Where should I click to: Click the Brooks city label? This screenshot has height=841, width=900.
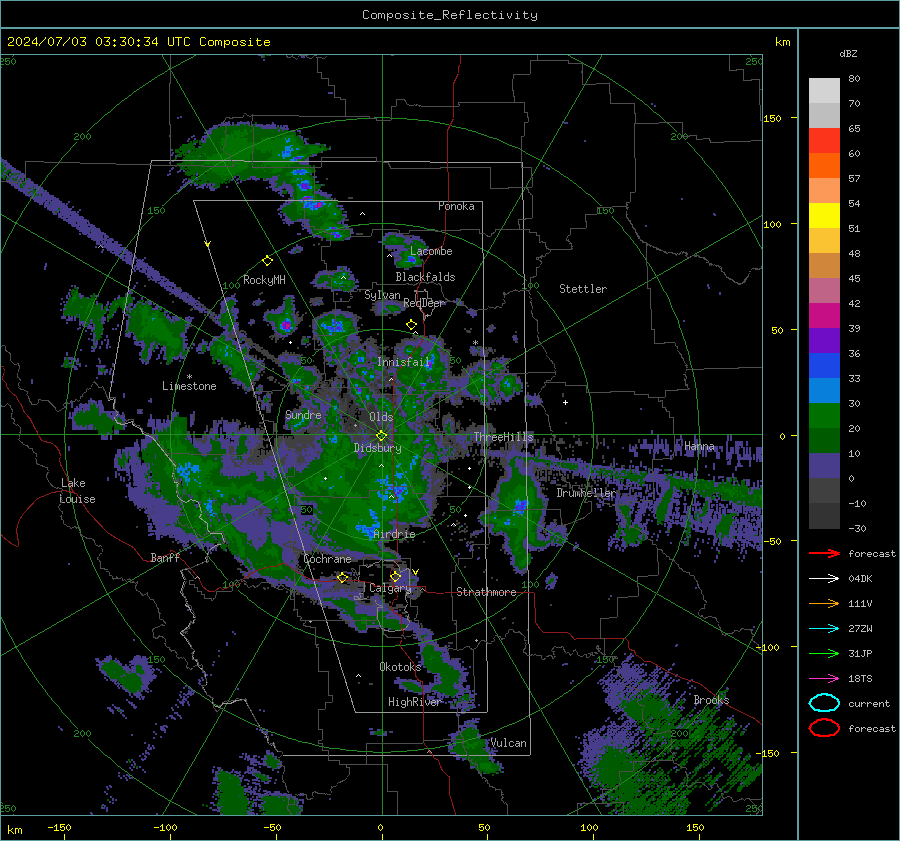tap(711, 700)
